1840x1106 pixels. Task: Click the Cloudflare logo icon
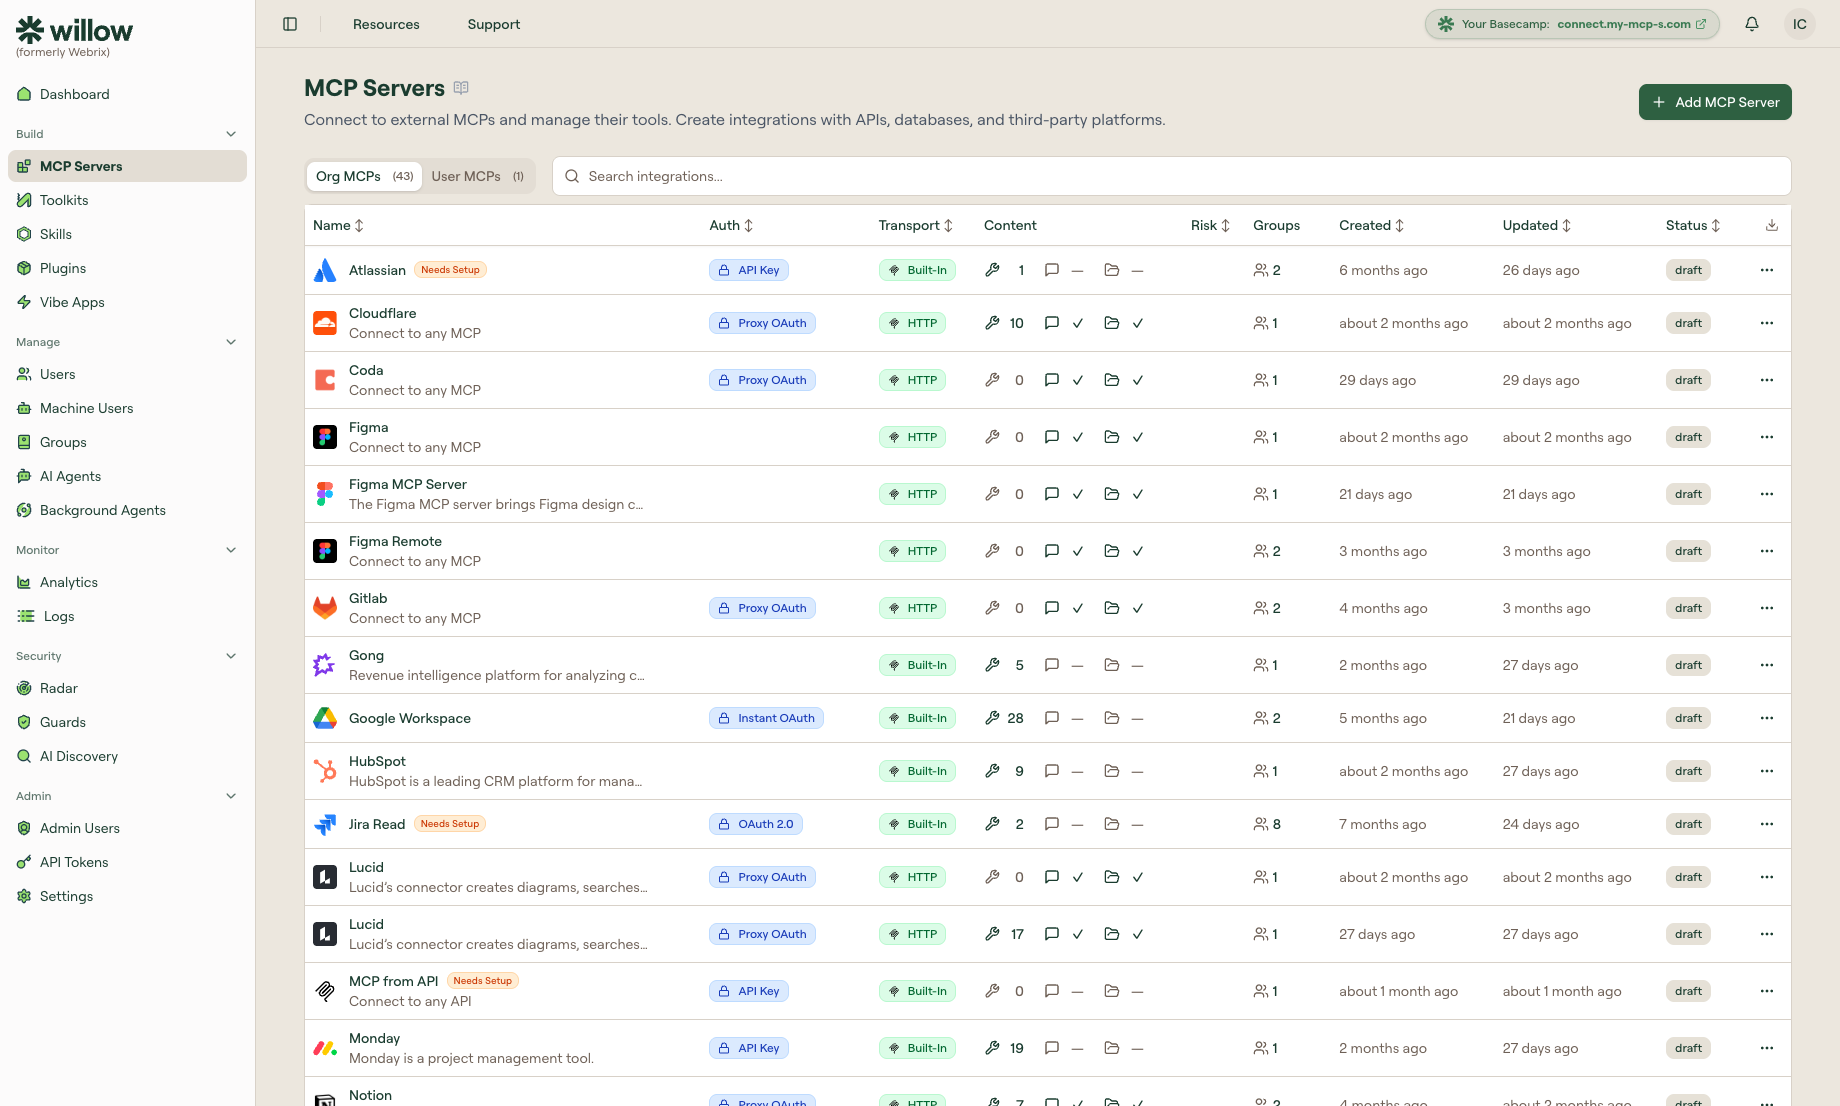point(325,323)
